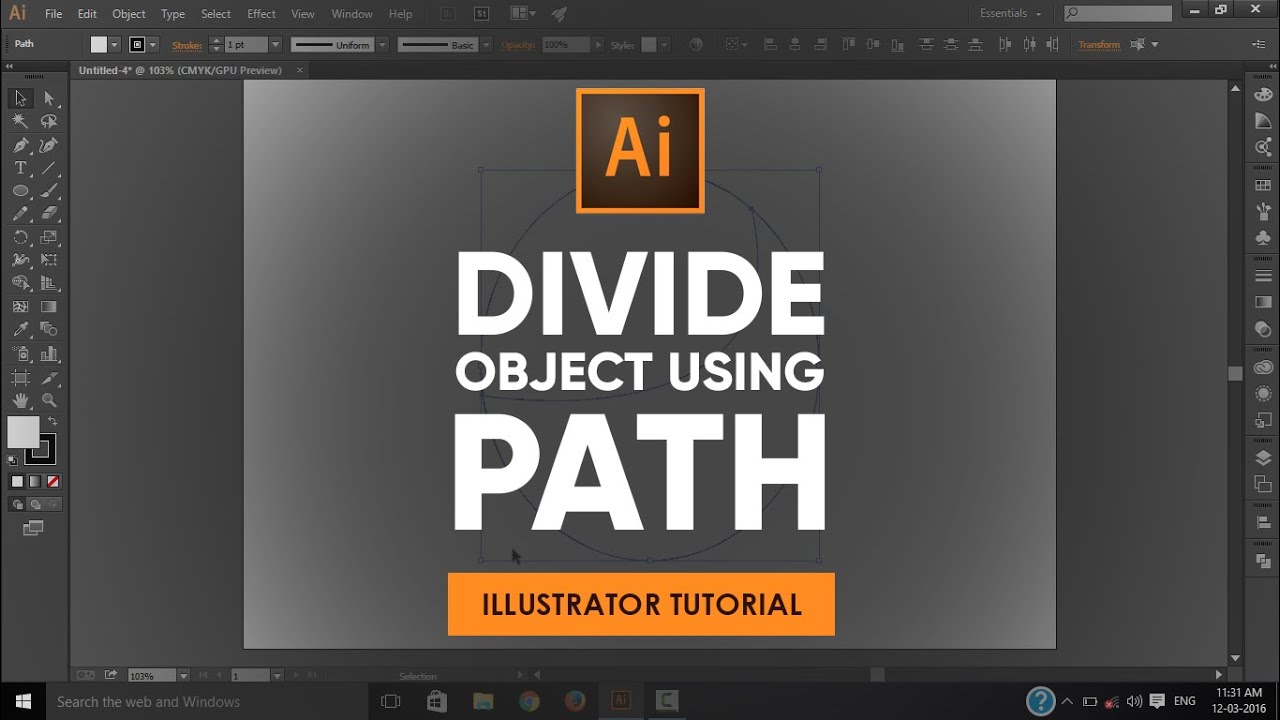The width and height of the screenshot is (1280, 720).
Task: Select the Lasso tool
Action: pyautogui.click(x=49, y=121)
